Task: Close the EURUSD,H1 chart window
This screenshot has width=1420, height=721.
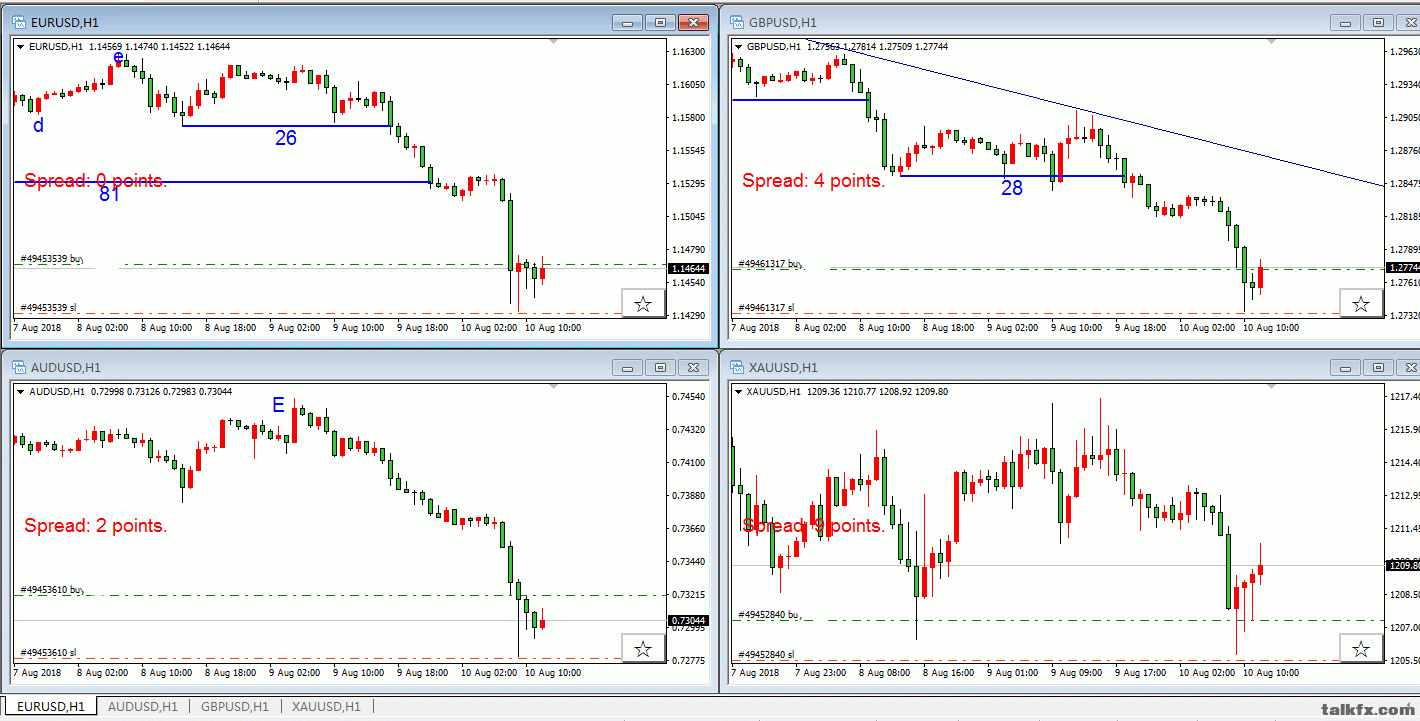Action: click(693, 22)
